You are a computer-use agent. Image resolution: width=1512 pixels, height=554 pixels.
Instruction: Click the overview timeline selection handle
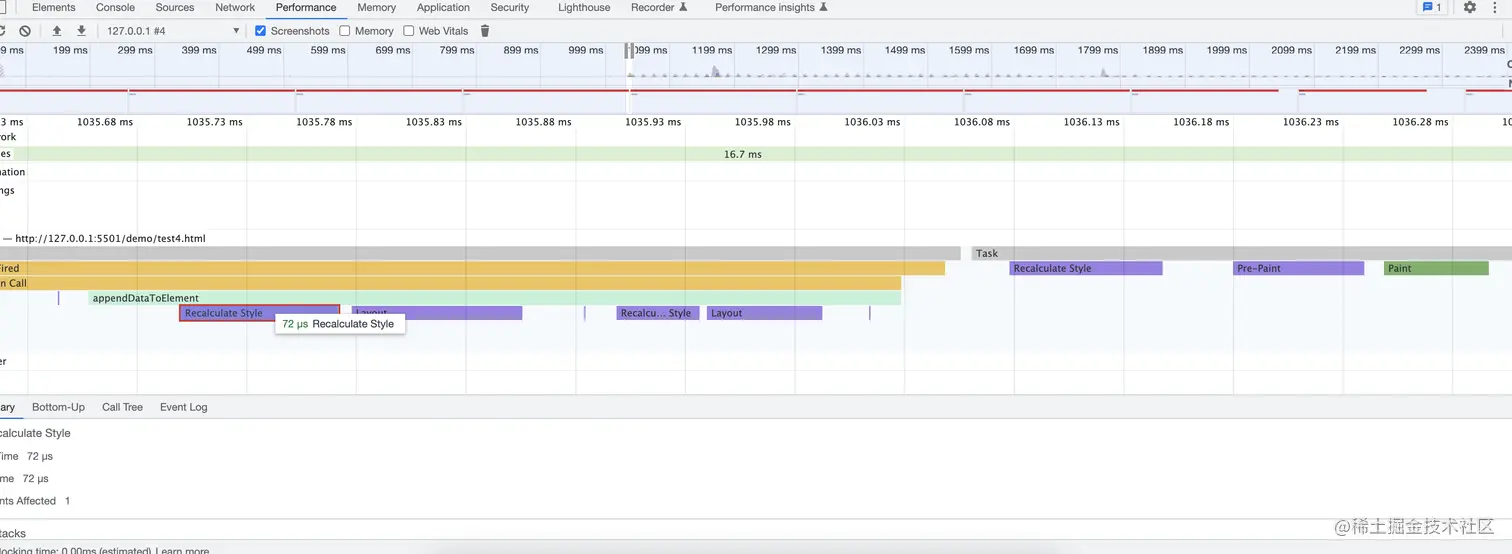pyautogui.click(x=629, y=50)
